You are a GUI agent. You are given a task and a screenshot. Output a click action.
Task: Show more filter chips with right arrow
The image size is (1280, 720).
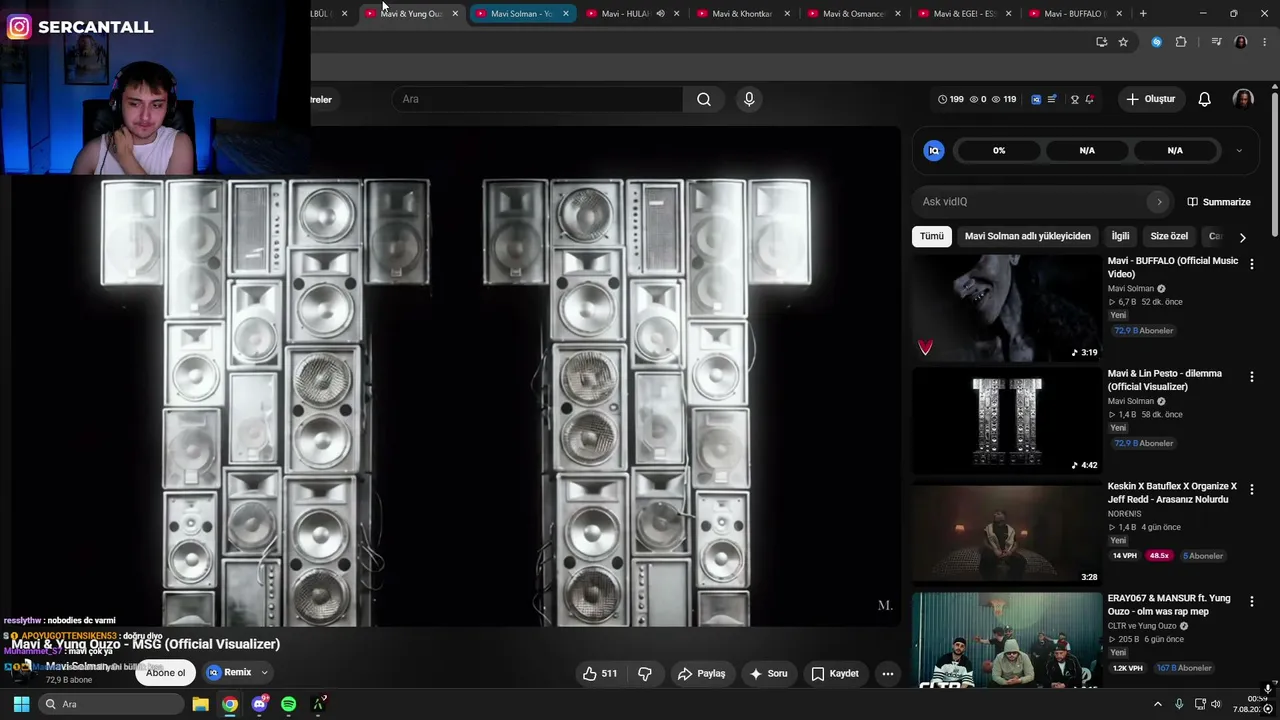point(1242,237)
